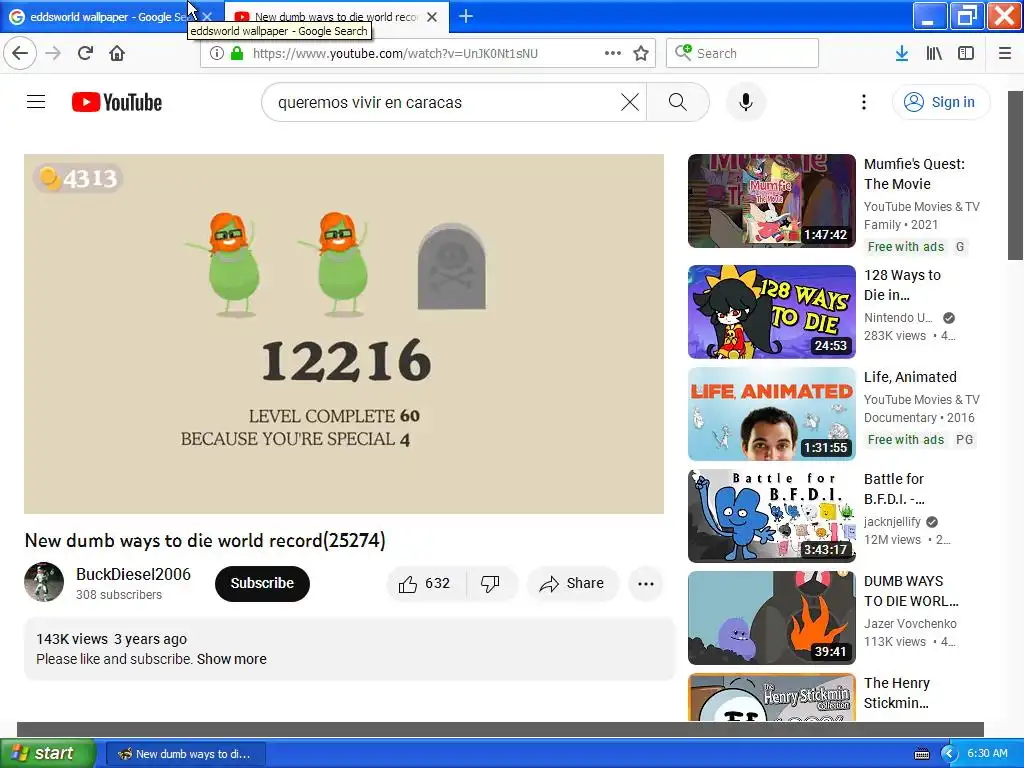Click the Jazer Vovchenko channel name
1024x768 pixels.
(910, 624)
